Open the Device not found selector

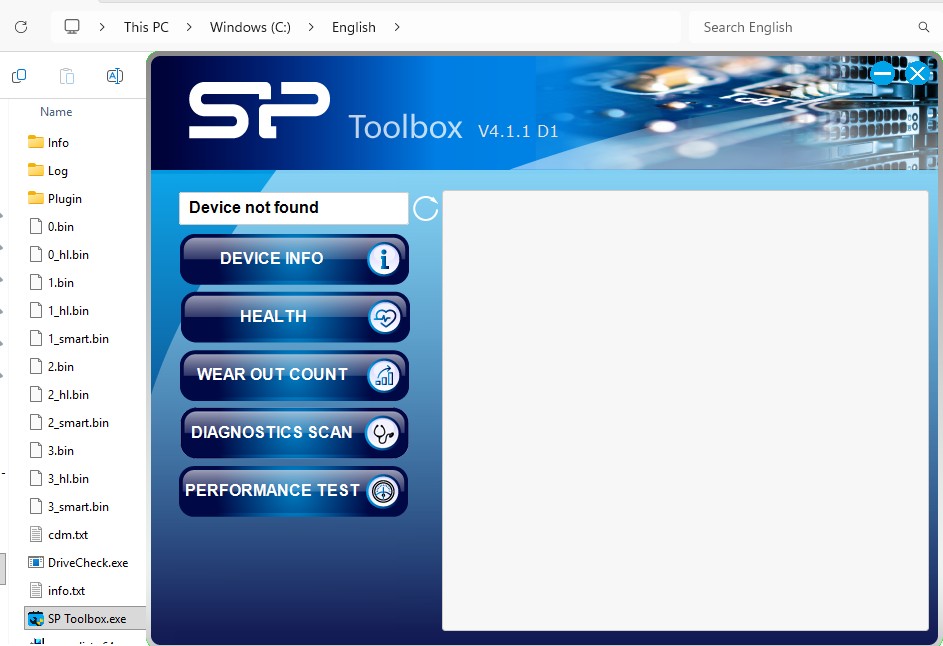pos(293,208)
